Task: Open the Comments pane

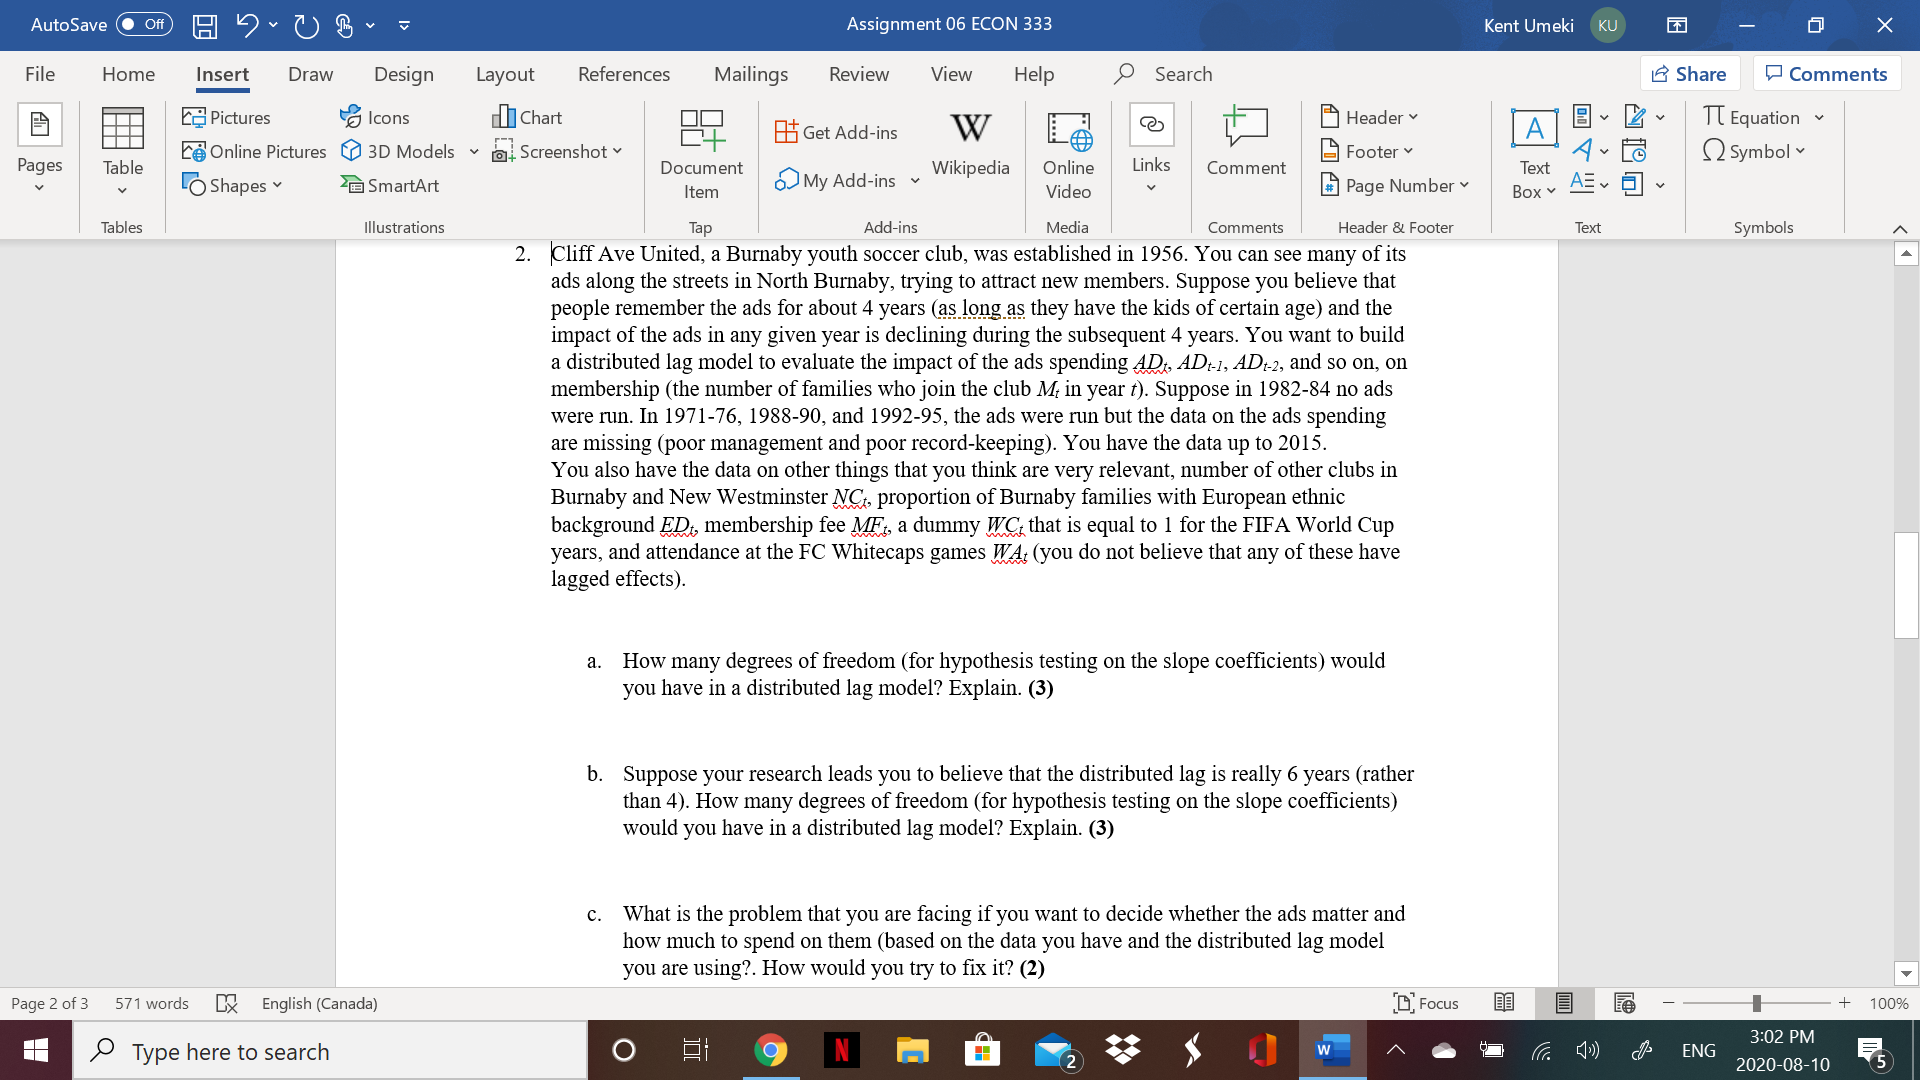Action: [1827, 73]
